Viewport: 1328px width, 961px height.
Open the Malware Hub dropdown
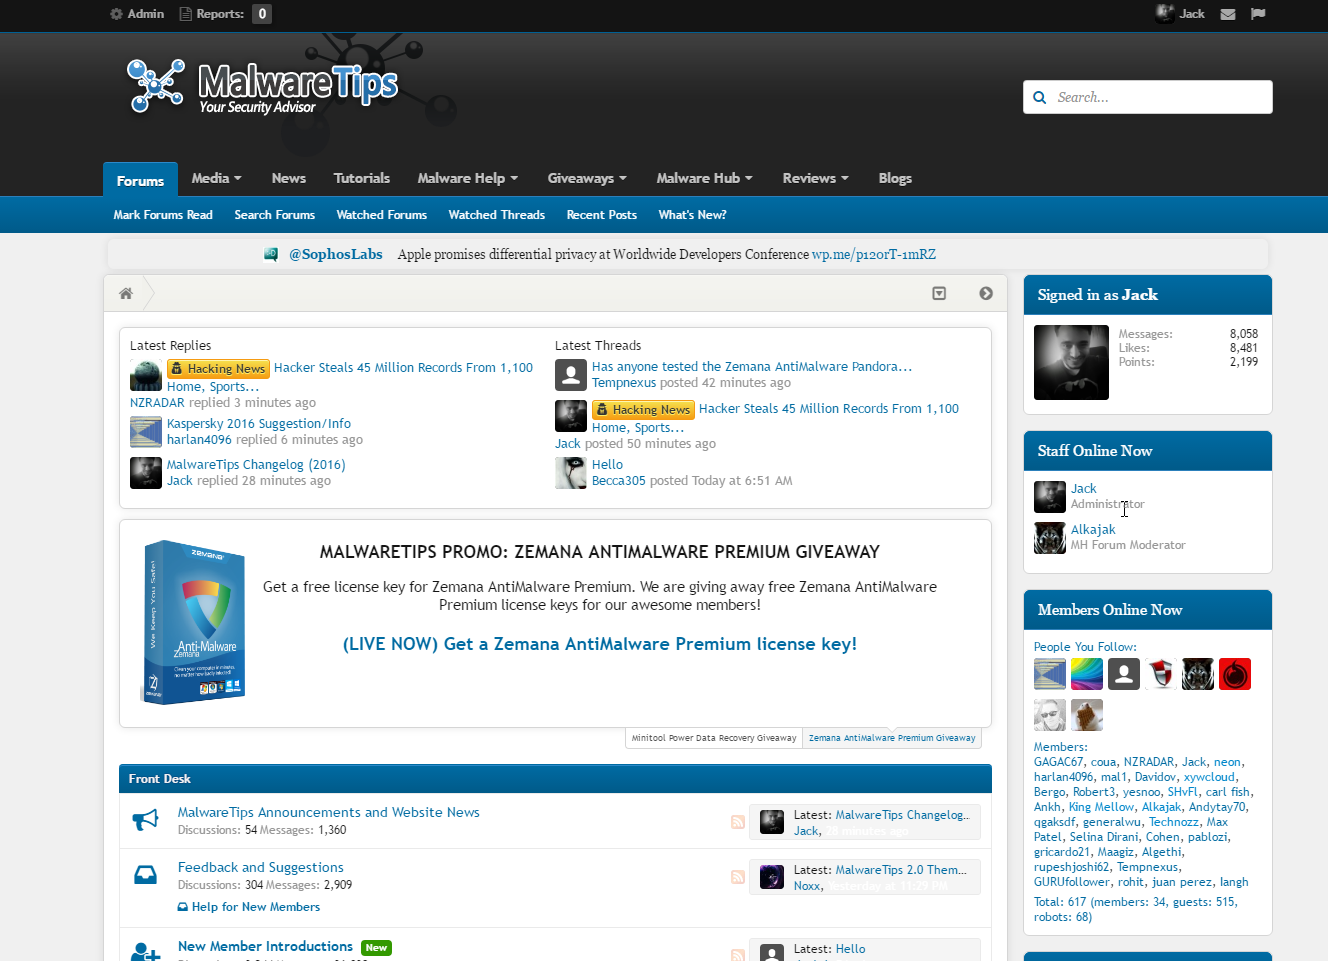pyautogui.click(x=704, y=178)
